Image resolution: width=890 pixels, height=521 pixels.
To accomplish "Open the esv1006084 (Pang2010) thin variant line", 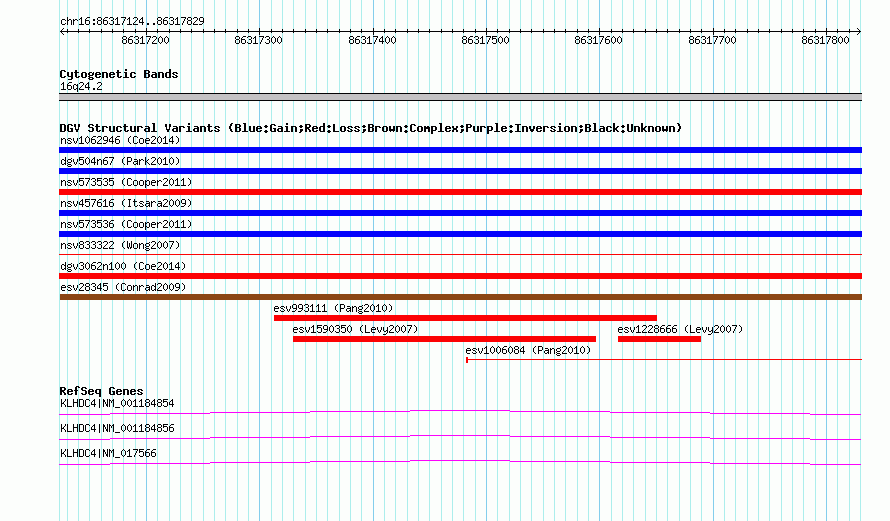I will point(664,359).
